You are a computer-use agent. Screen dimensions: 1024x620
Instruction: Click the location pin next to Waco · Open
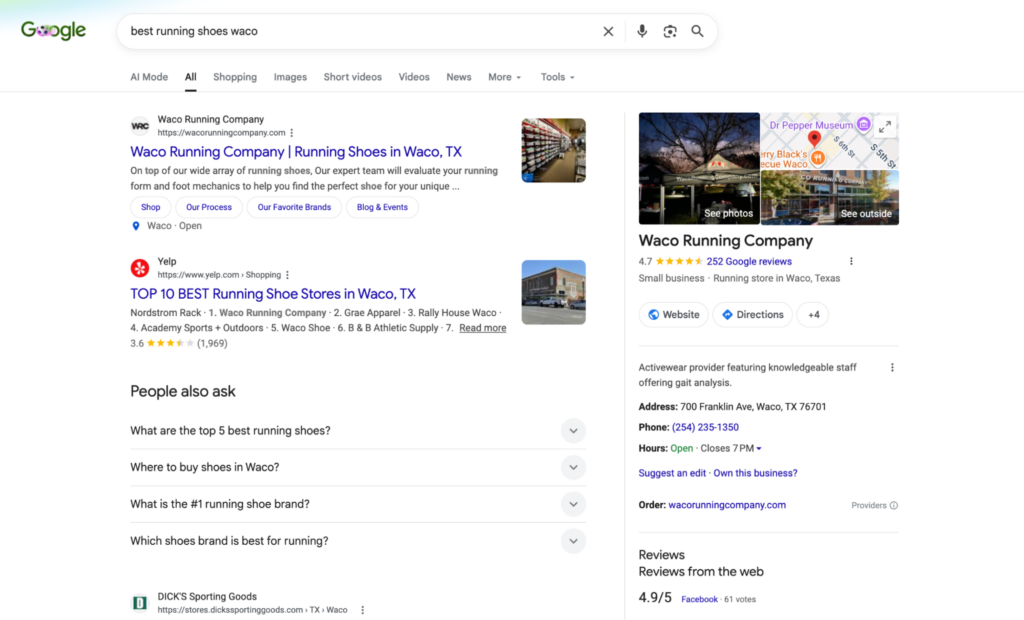(136, 226)
